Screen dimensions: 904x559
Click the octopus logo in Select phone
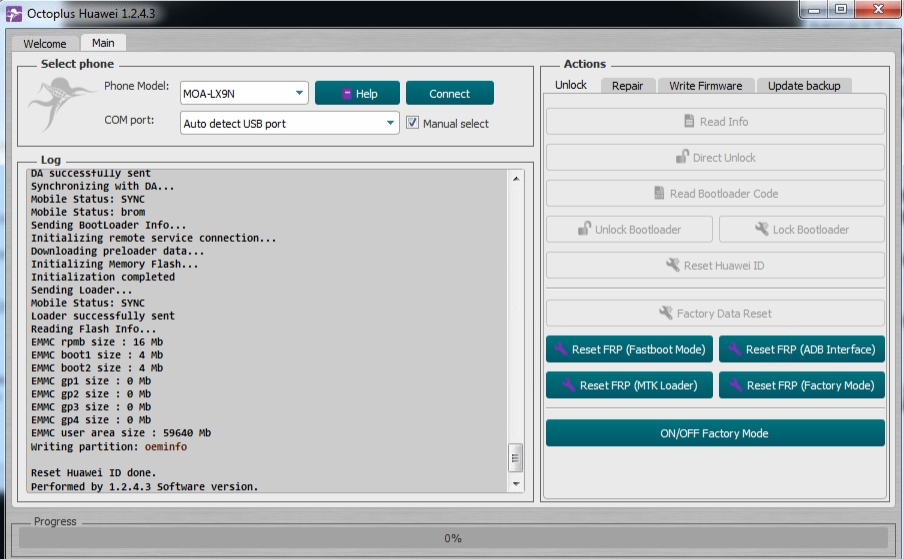(61, 105)
